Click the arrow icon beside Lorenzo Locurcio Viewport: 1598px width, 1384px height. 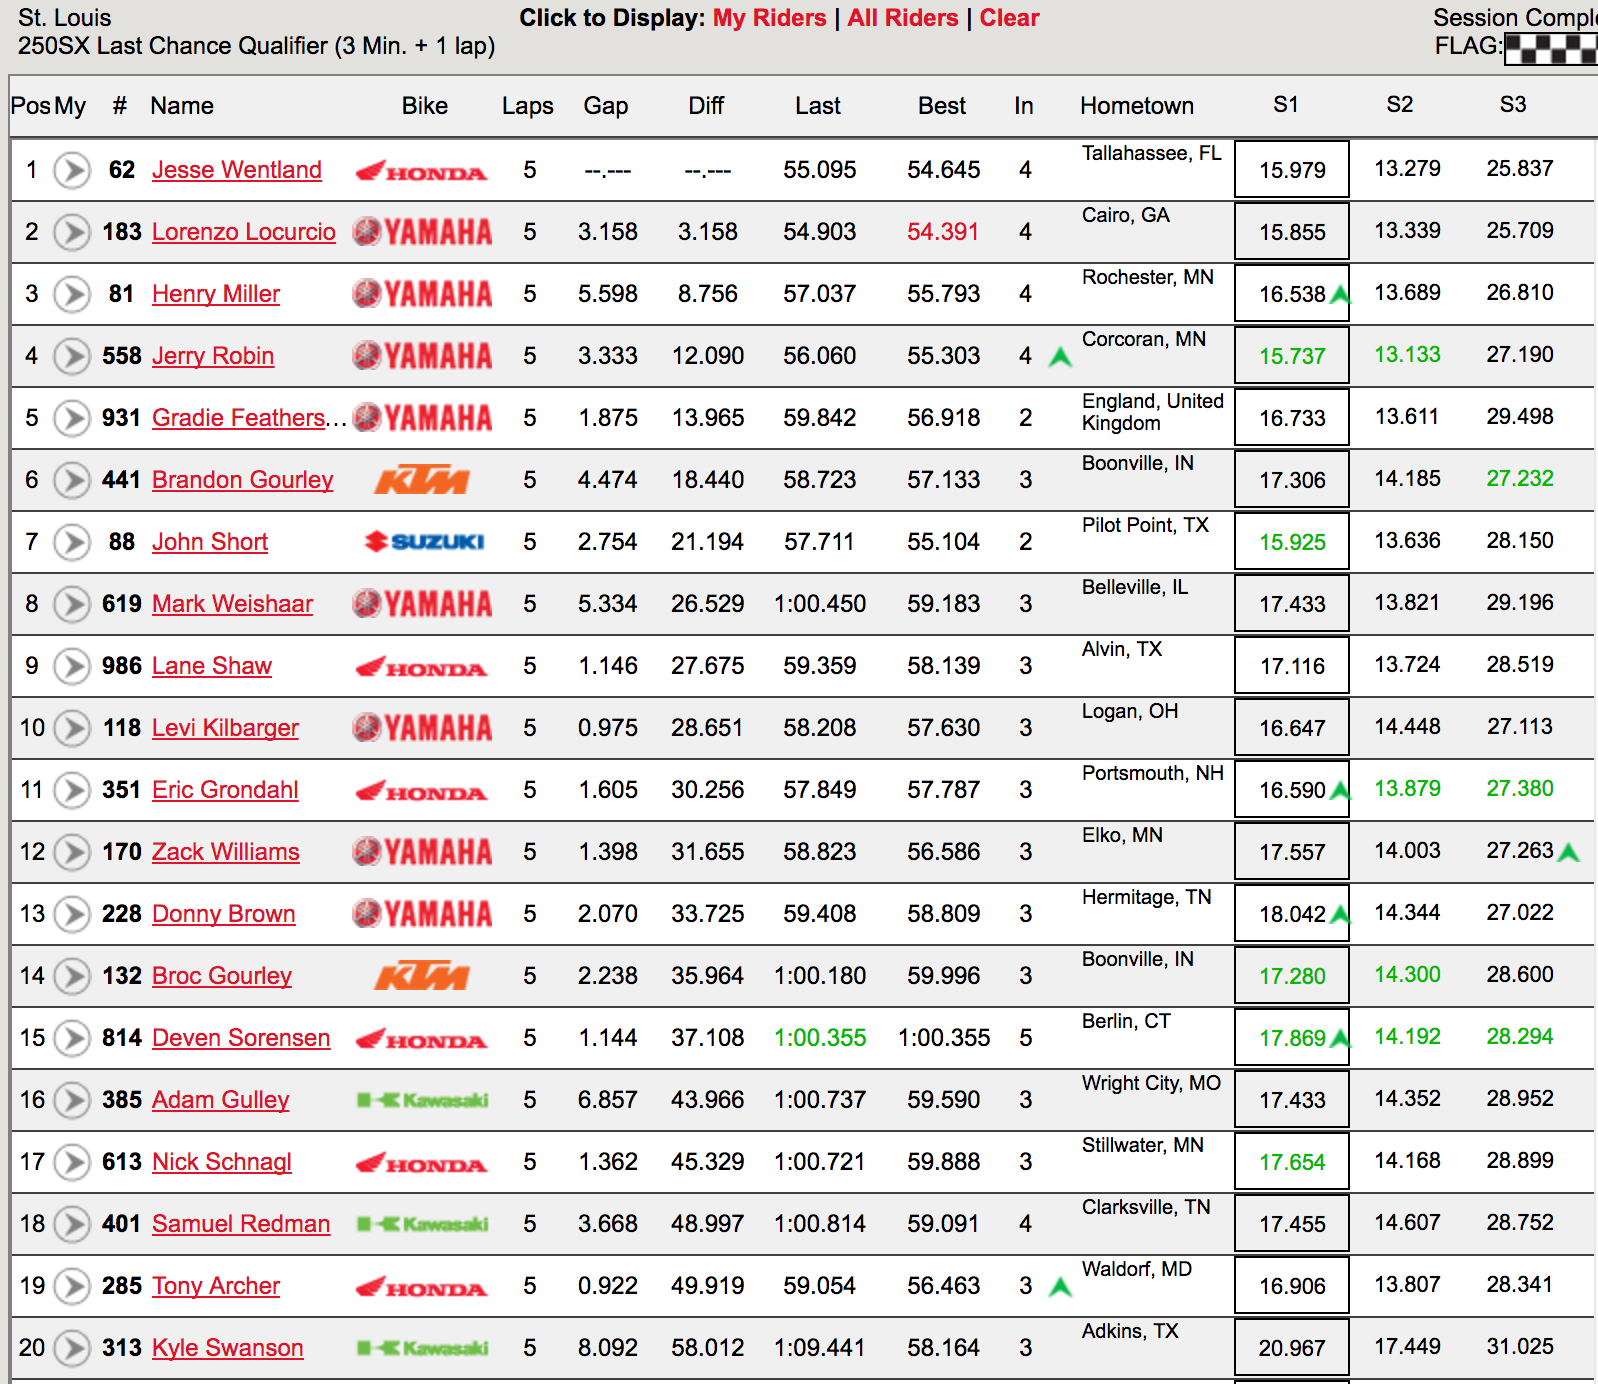pos(72,232)
